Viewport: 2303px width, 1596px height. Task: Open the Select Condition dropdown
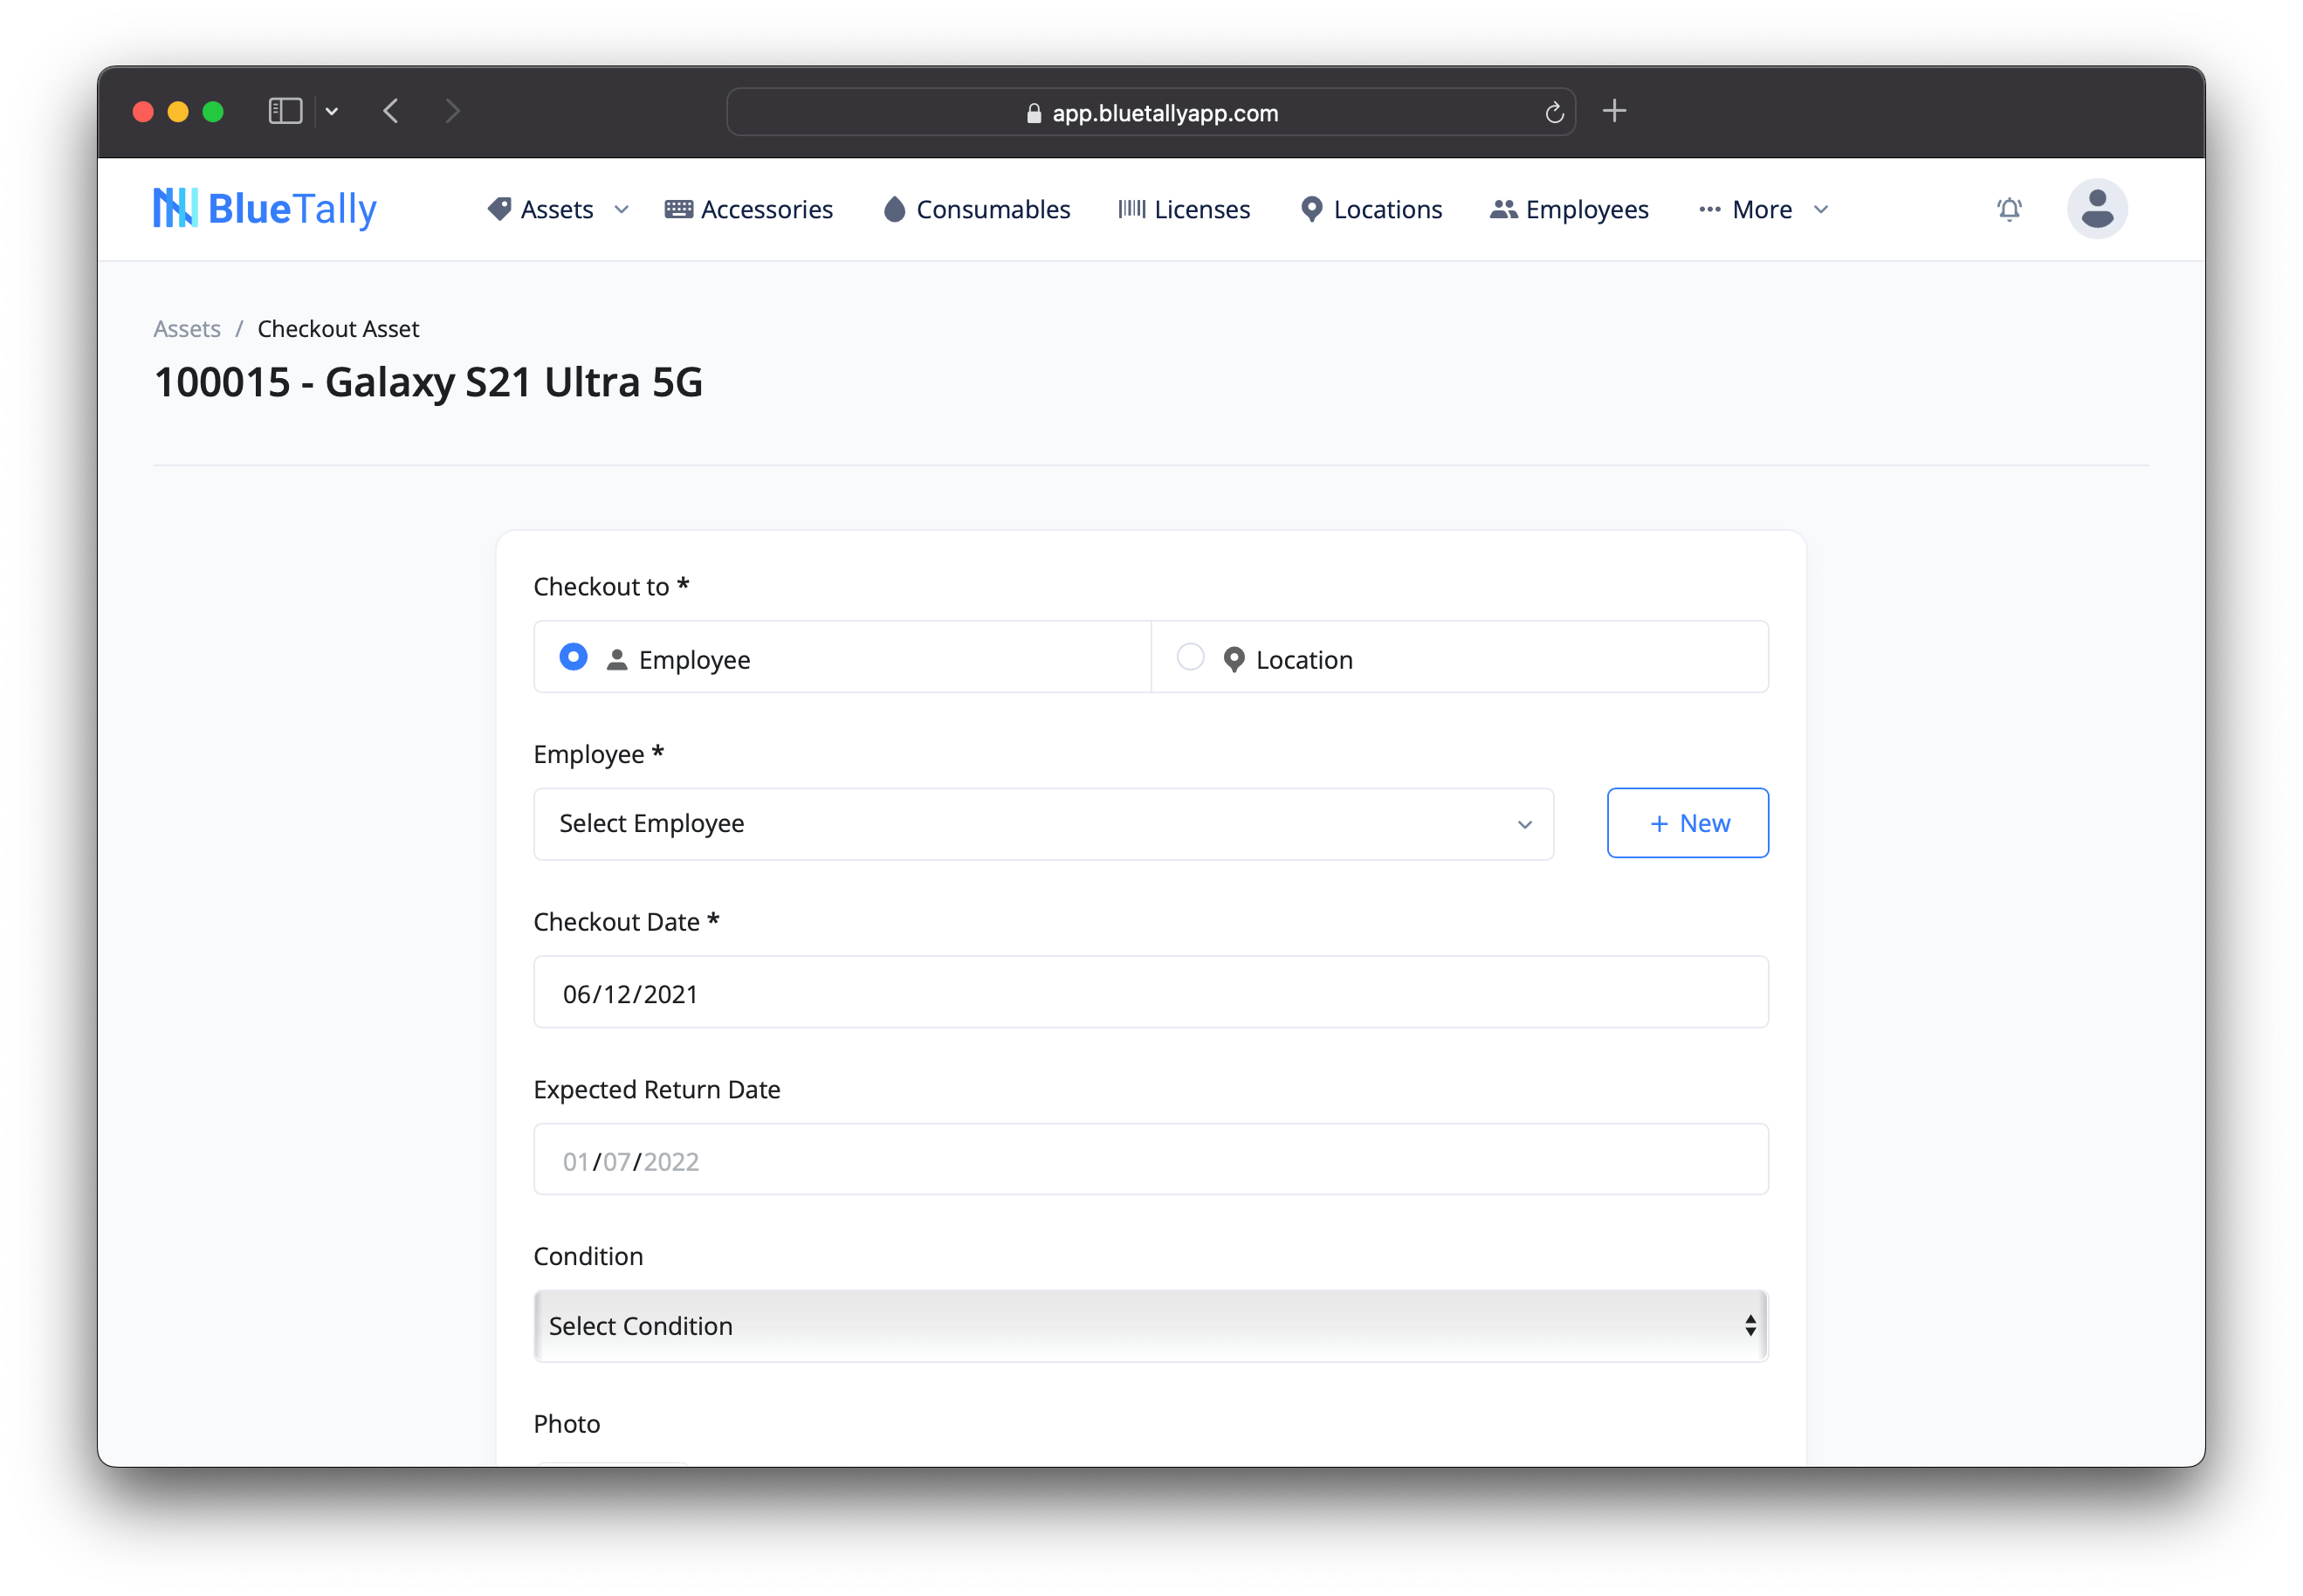(x=1150, y=1325)
